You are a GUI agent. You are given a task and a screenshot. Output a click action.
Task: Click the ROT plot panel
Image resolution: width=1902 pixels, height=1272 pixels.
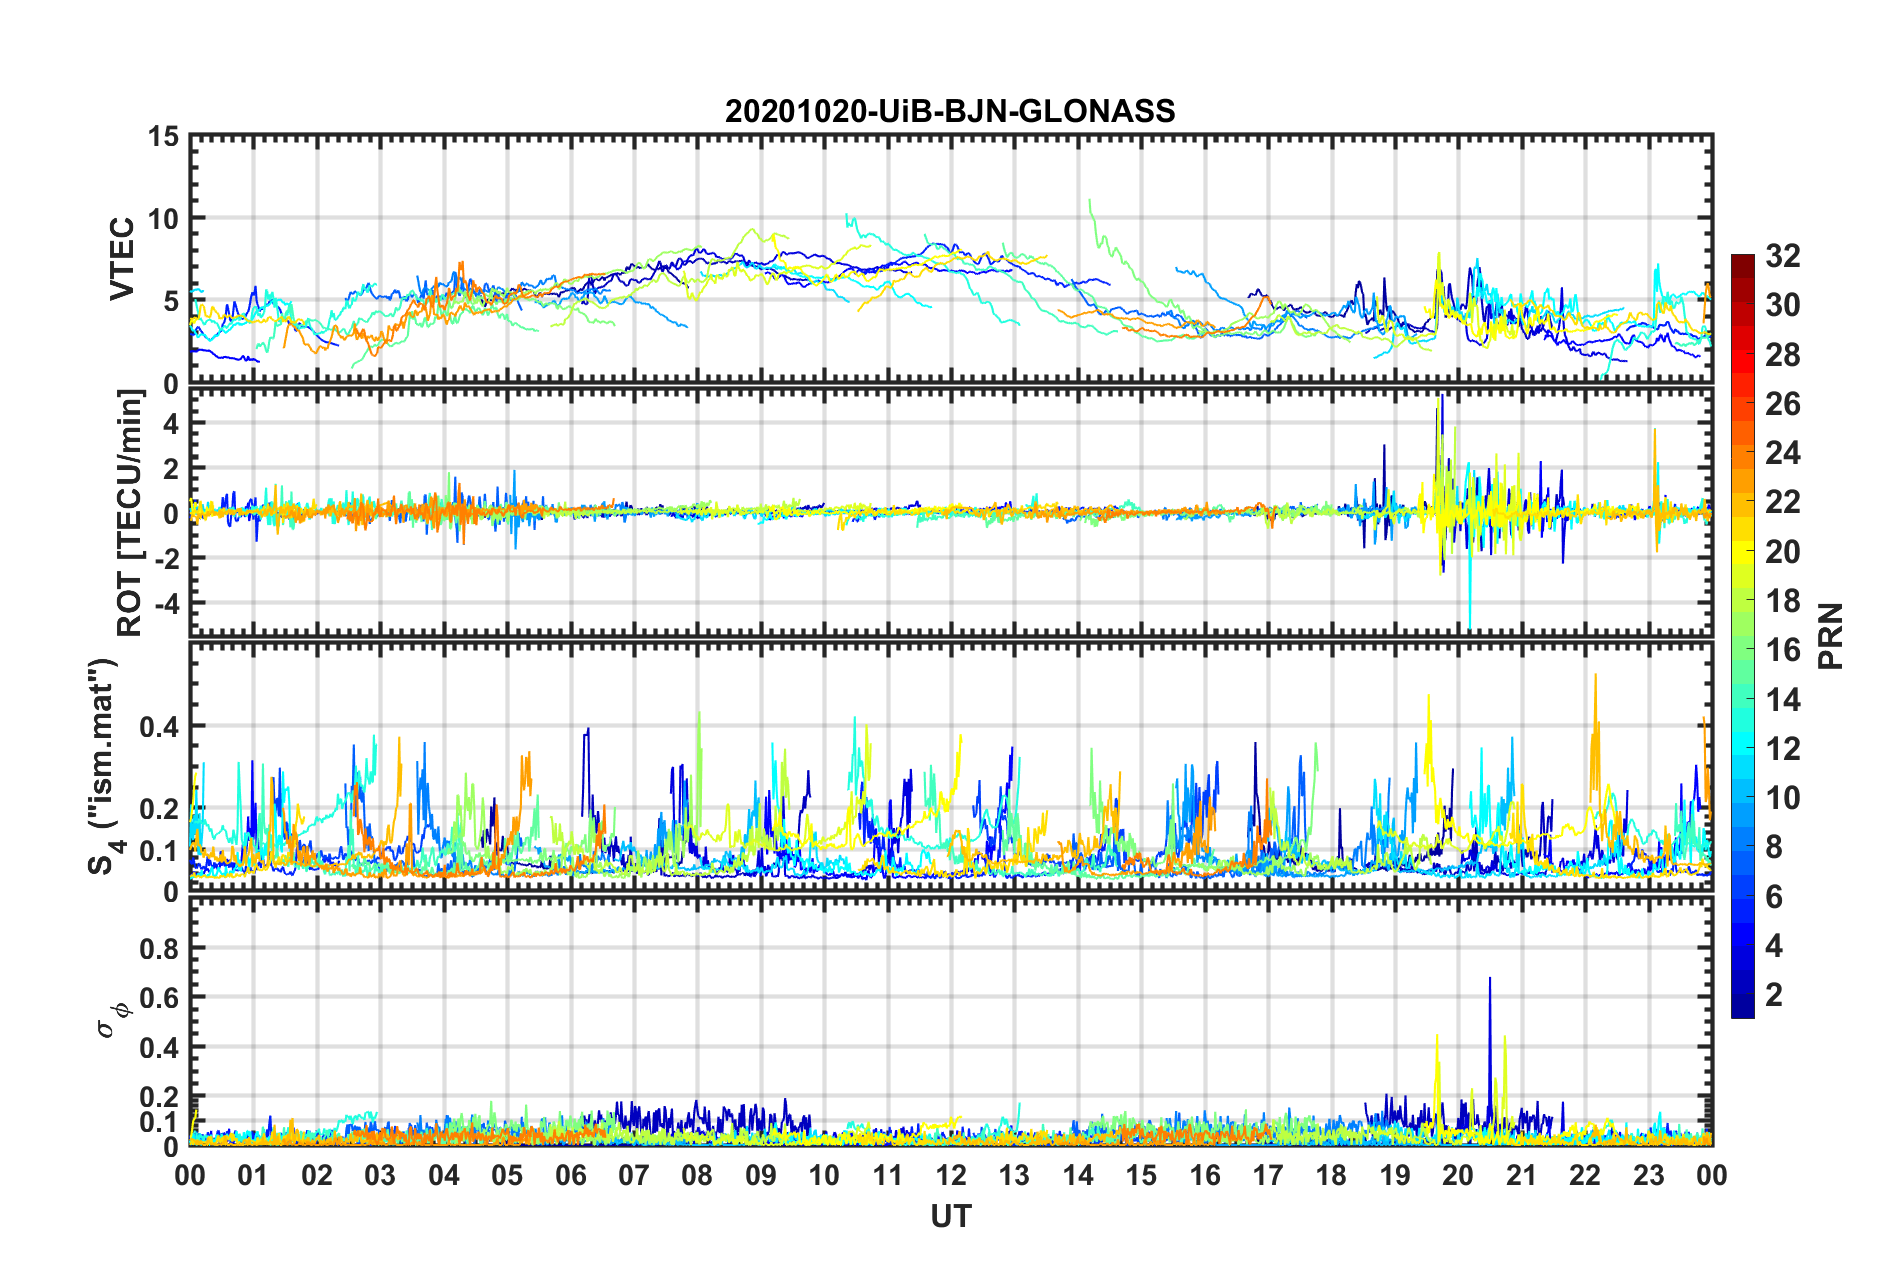pyautogui.click(x=950, y=512)
